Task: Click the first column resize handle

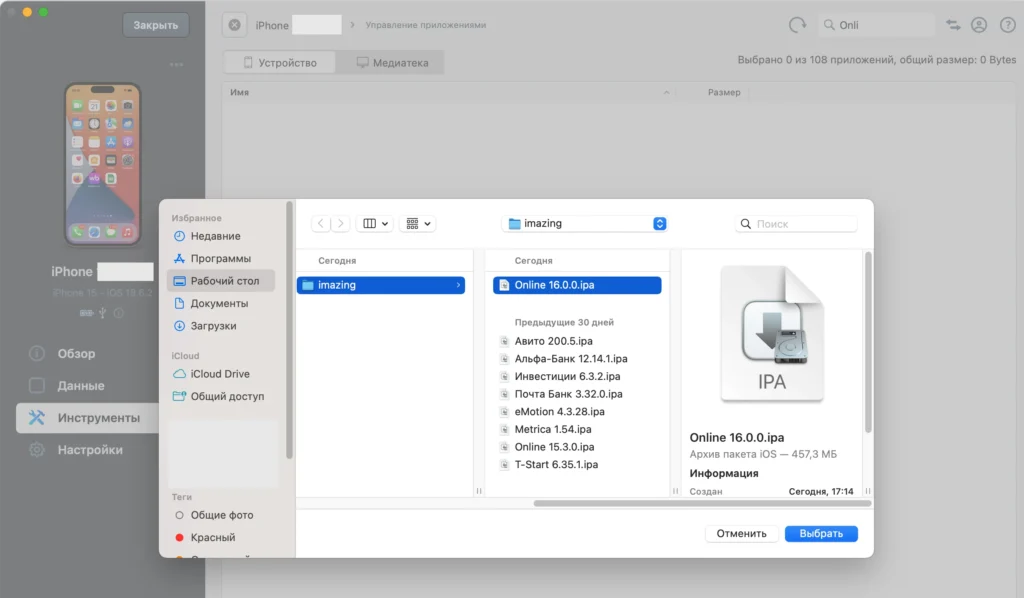Action: tap(479, 491)
